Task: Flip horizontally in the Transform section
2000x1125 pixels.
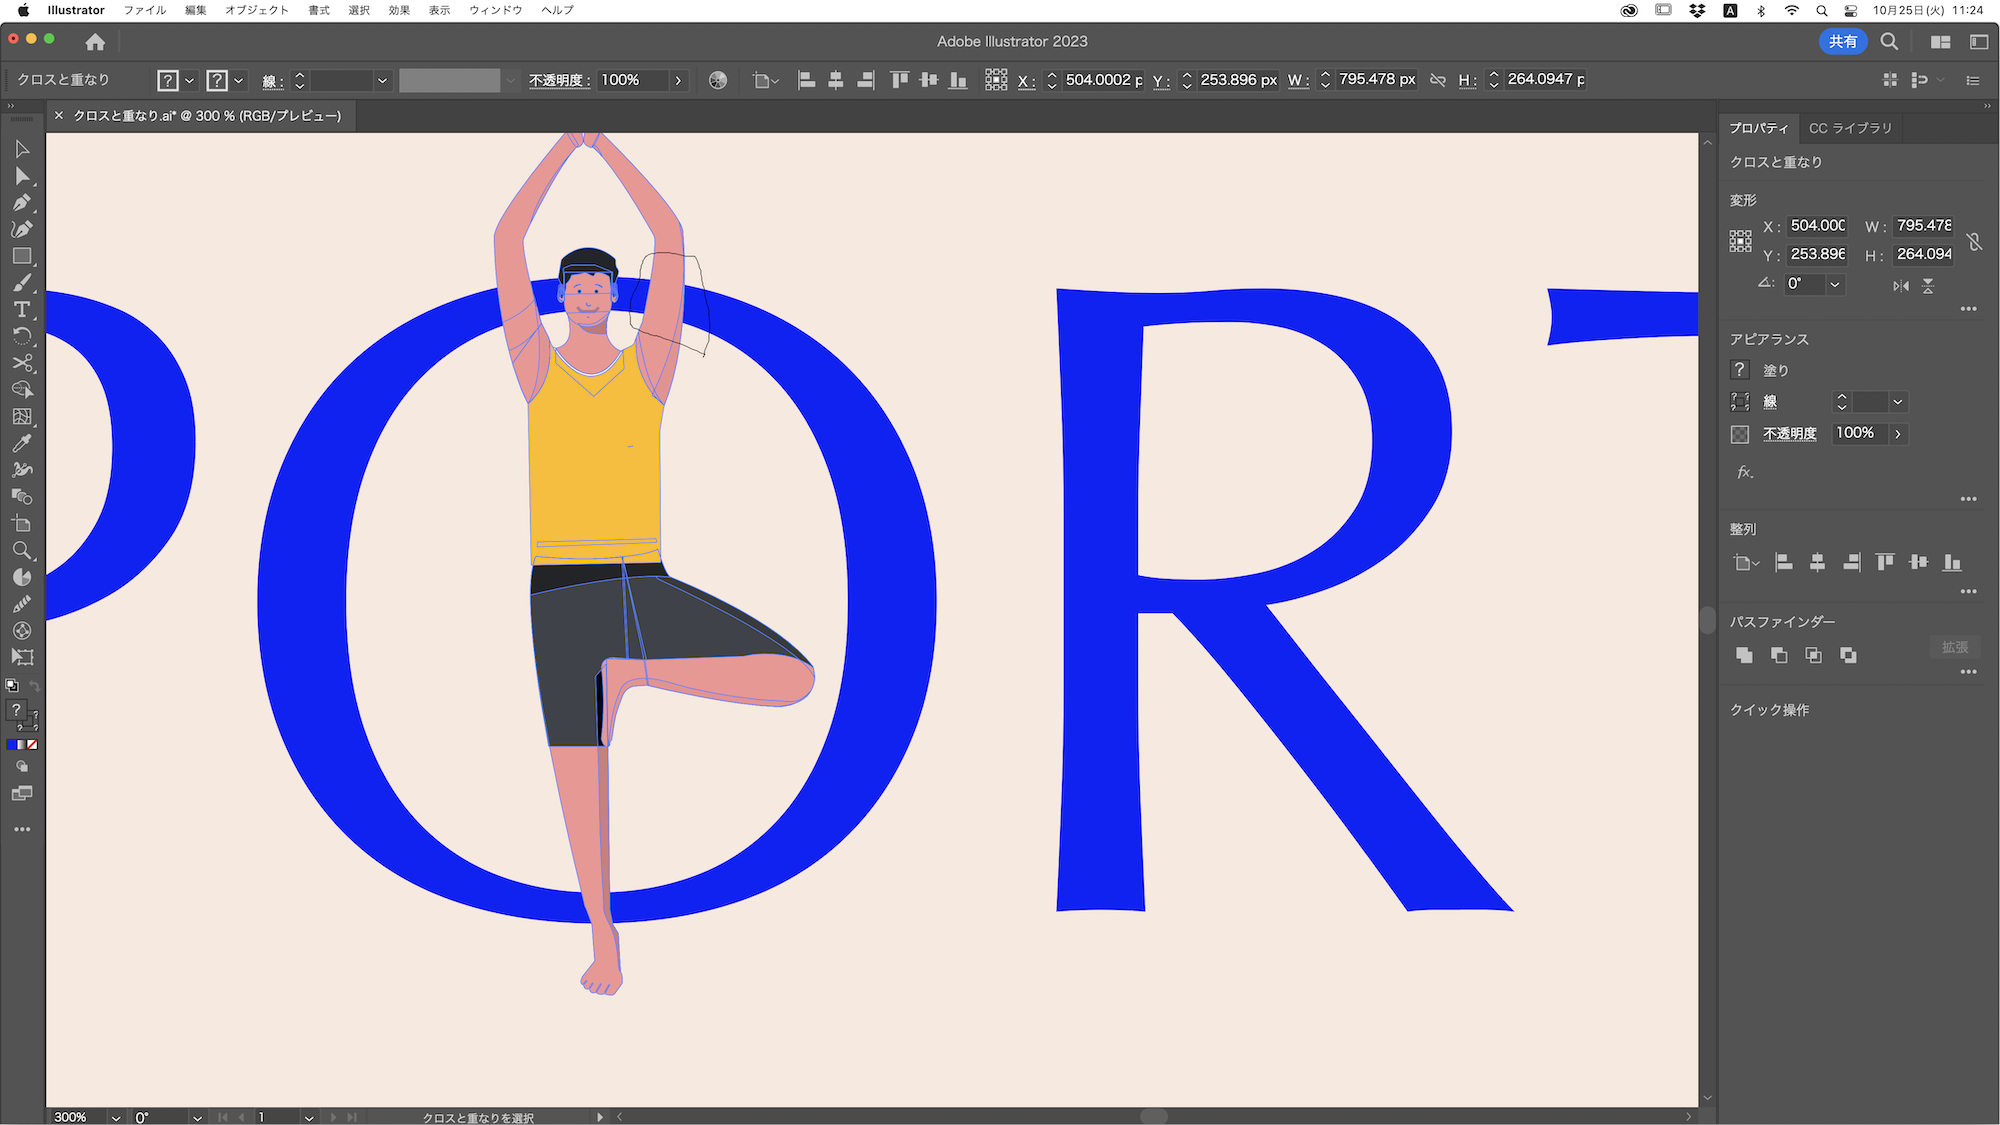Action: coord(1900,285)
